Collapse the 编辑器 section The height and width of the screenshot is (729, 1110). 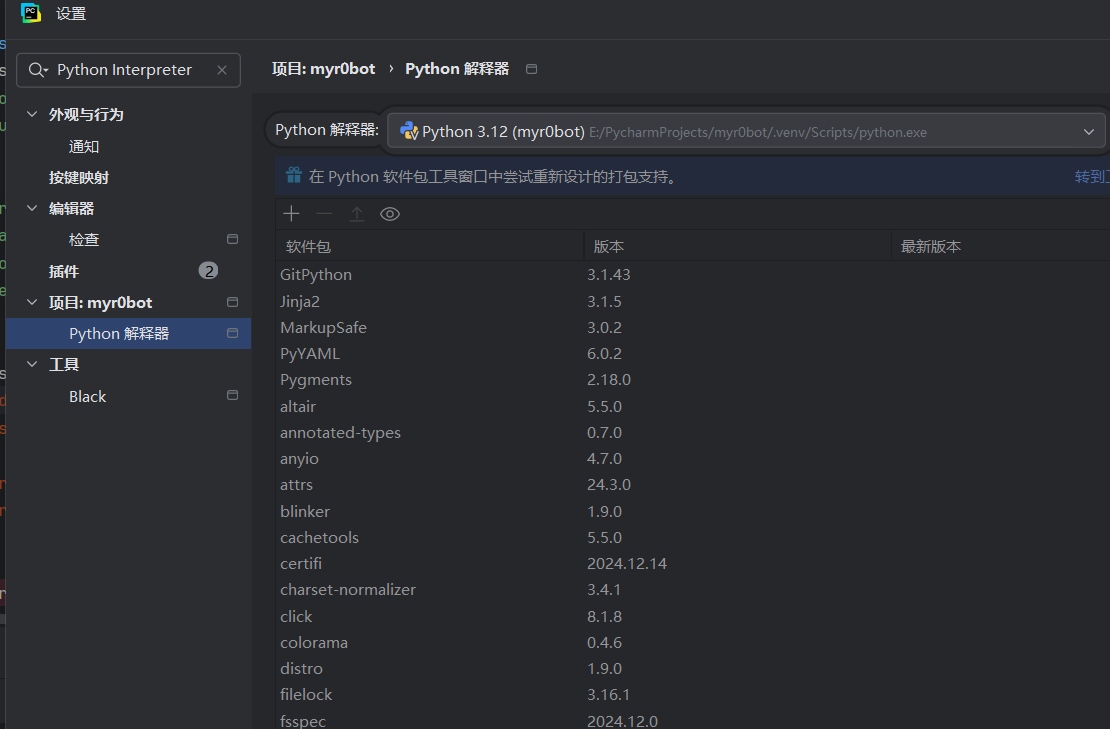[x=32, y=208]
